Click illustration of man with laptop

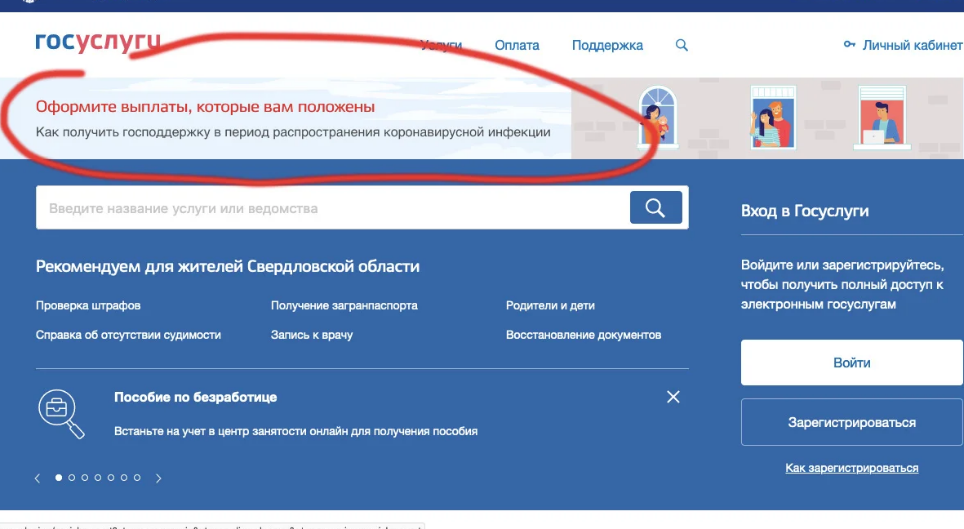[882, 117]
